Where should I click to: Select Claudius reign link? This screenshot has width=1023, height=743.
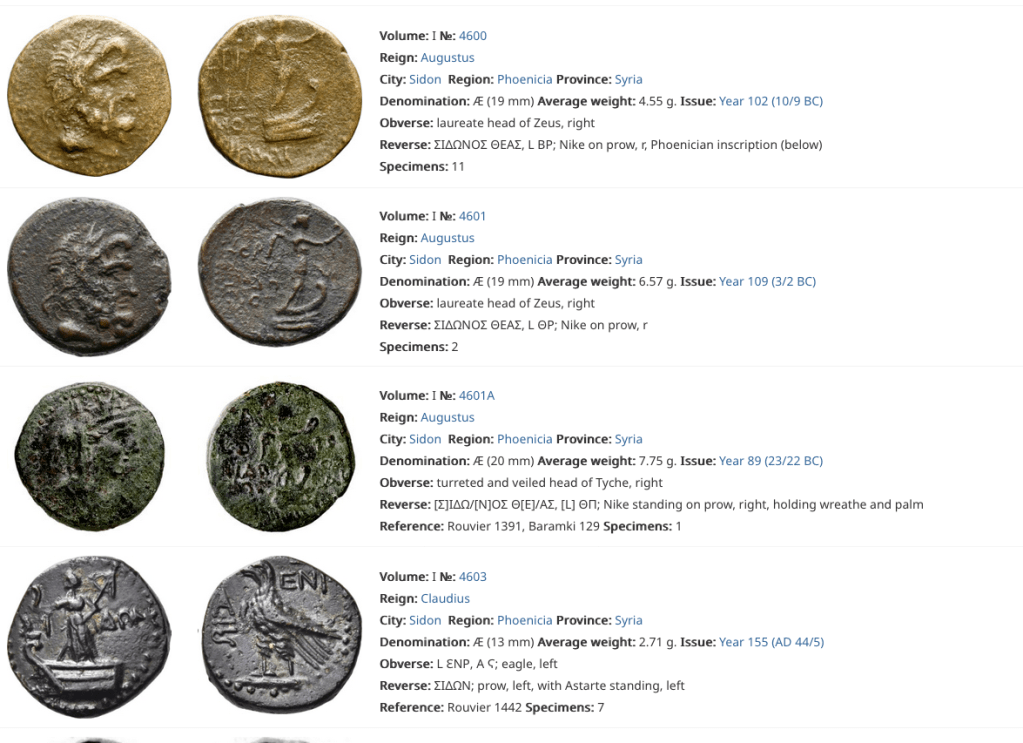coord(445,598)
